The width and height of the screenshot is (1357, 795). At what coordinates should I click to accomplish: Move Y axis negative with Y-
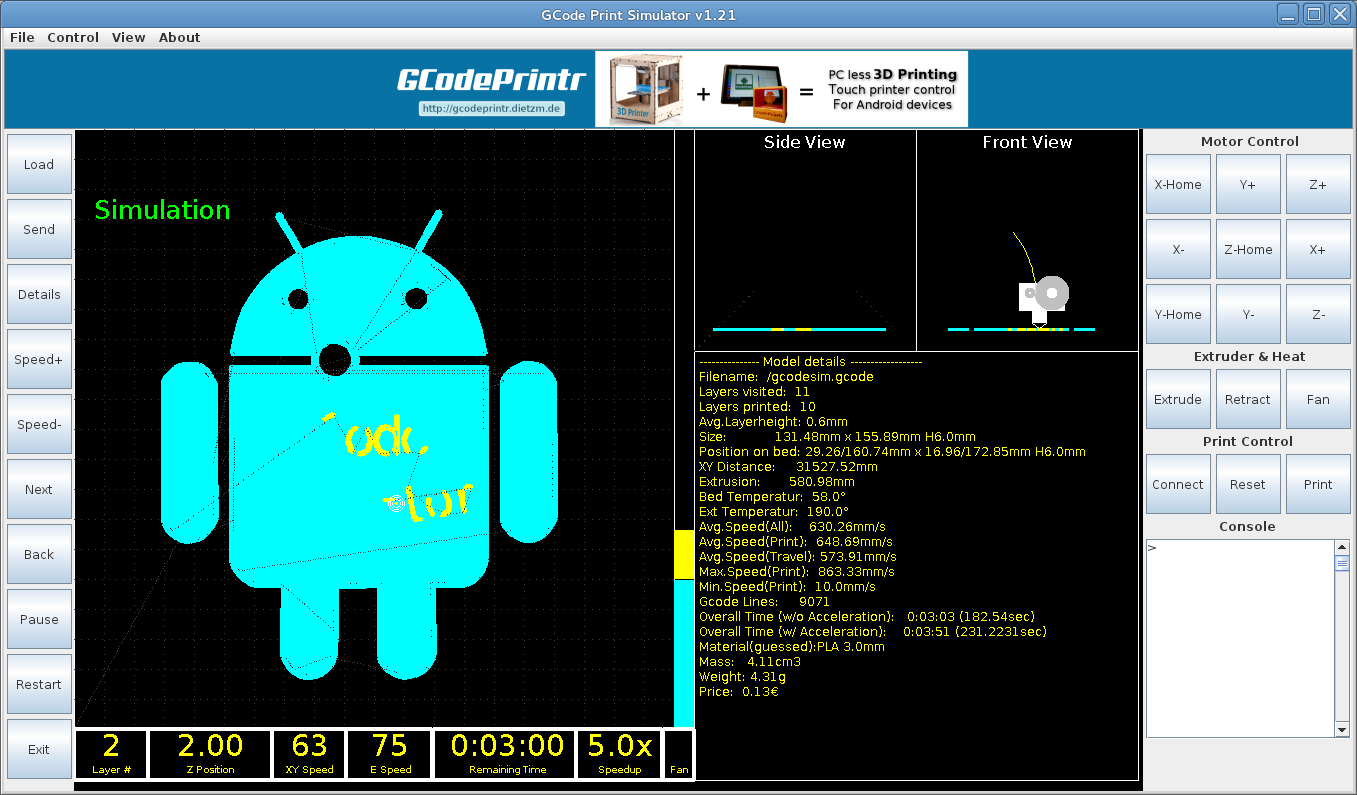[1248, 314]
